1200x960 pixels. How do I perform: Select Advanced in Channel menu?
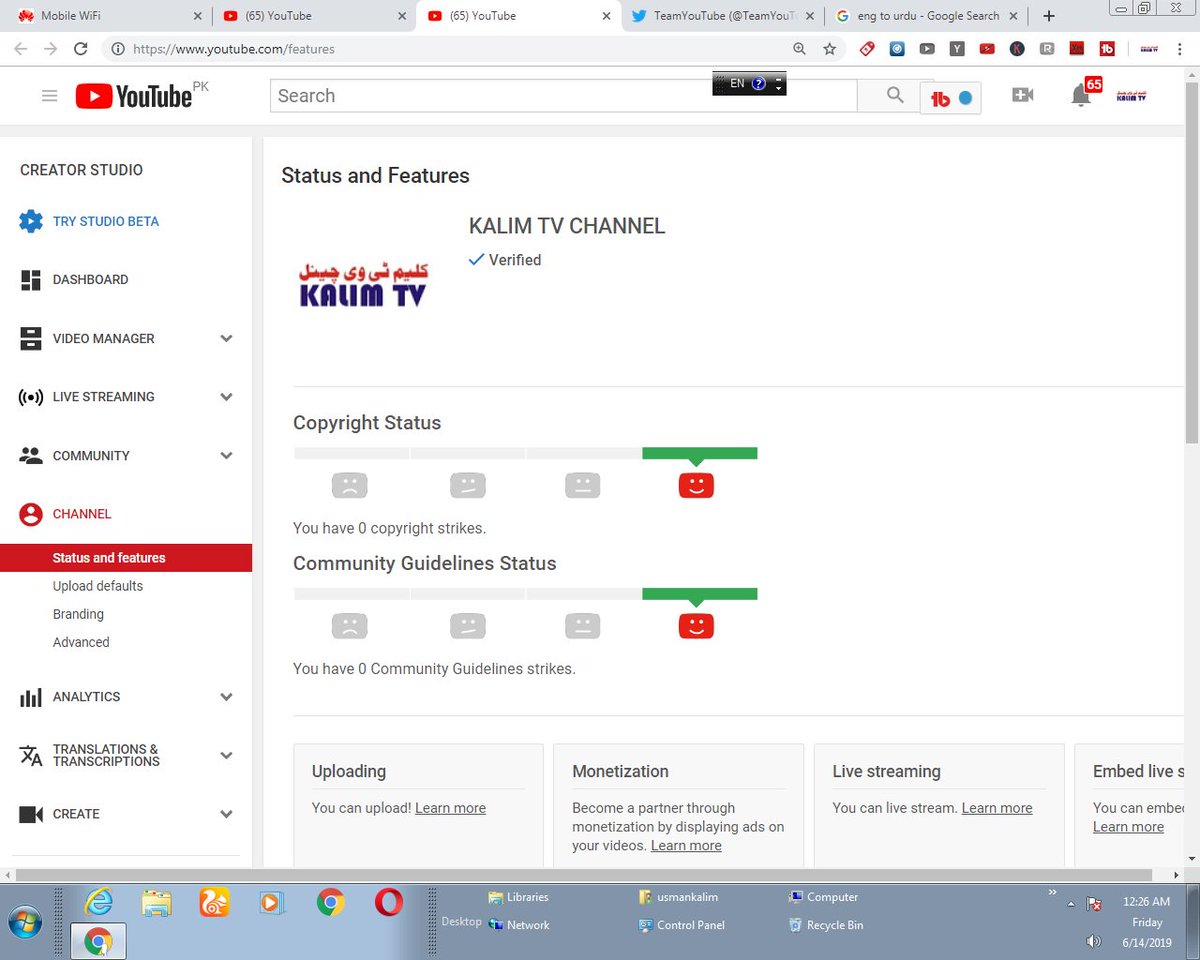(81, 642)
